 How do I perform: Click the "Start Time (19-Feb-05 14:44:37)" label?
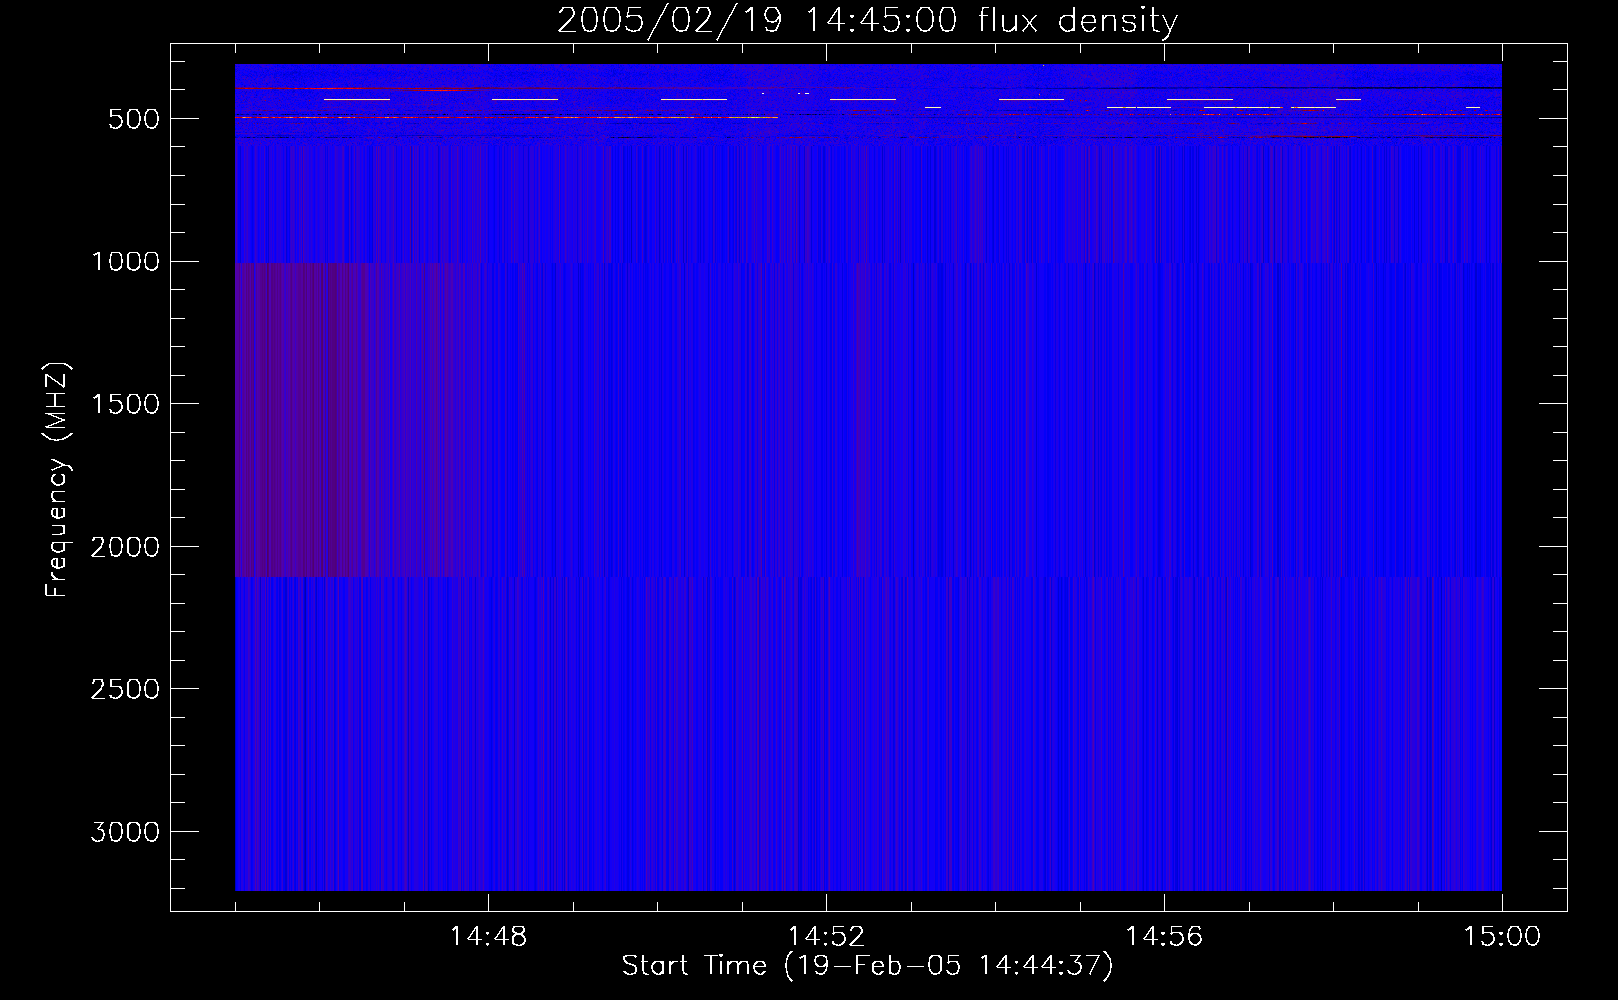[x=867, y=966]
